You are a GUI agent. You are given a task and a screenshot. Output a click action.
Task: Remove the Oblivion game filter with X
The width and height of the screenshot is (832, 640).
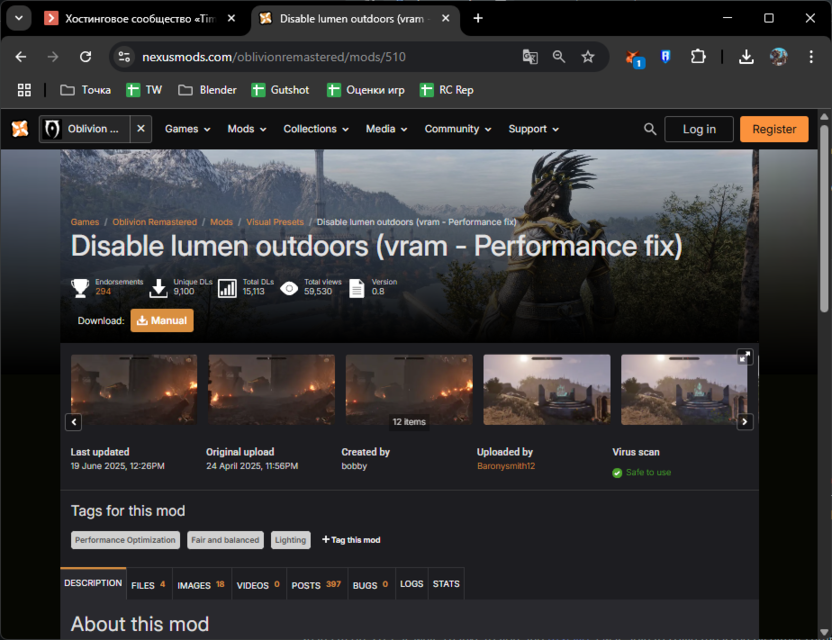click(141, 129)
